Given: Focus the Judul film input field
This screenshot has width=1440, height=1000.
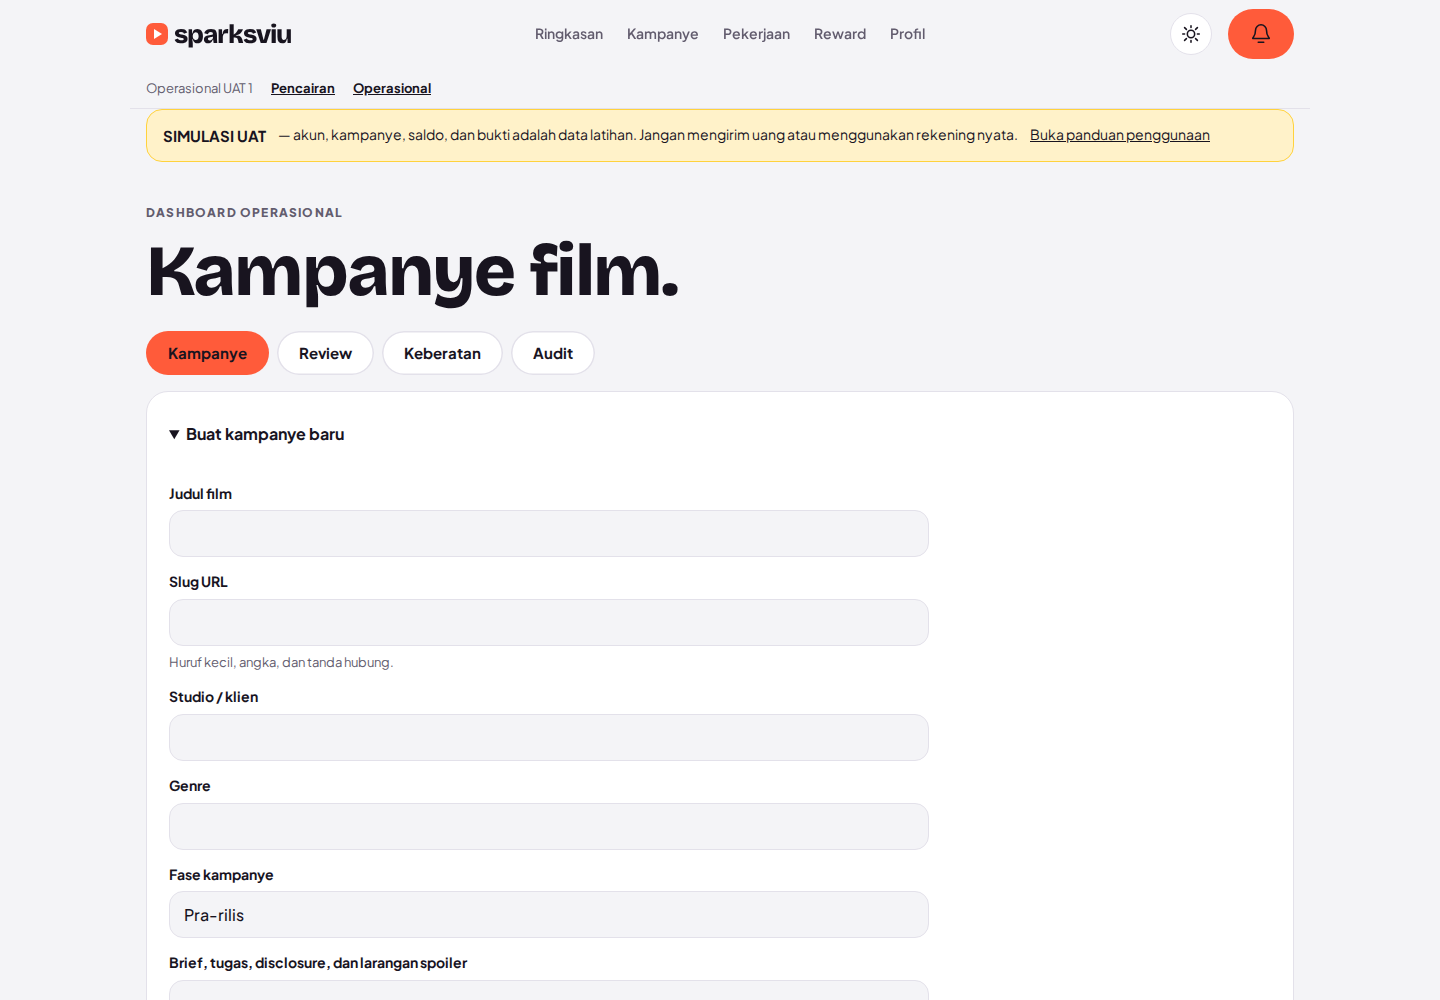Looking at the screenshot, I should 549,534.
